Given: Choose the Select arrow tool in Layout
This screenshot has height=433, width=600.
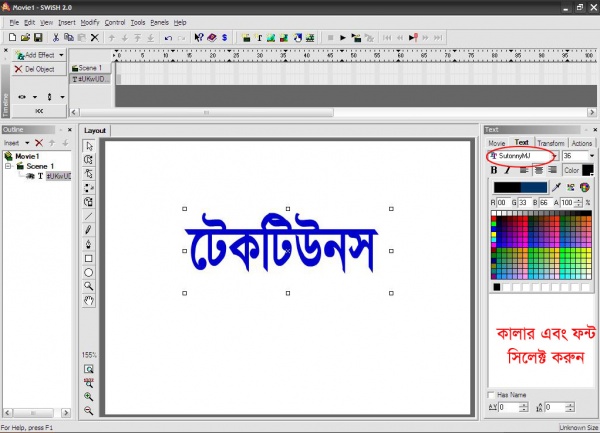Looking at the screenshot, I should coord(89,146).
